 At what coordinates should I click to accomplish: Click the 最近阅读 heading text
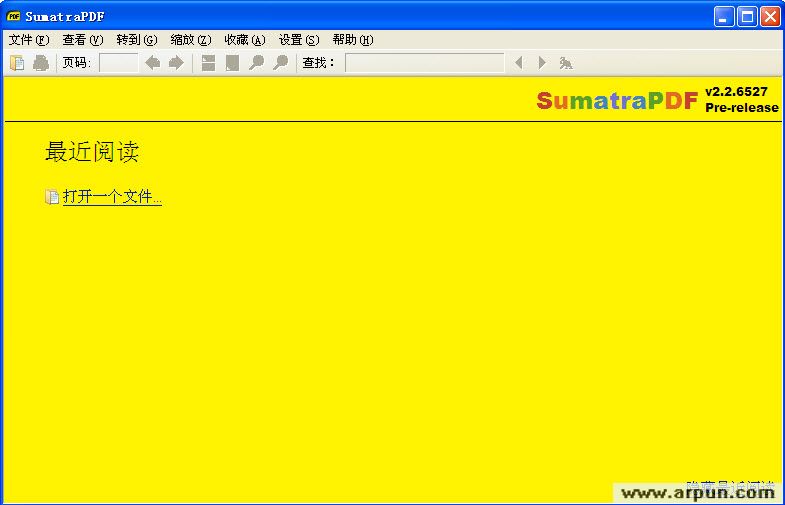92,152
